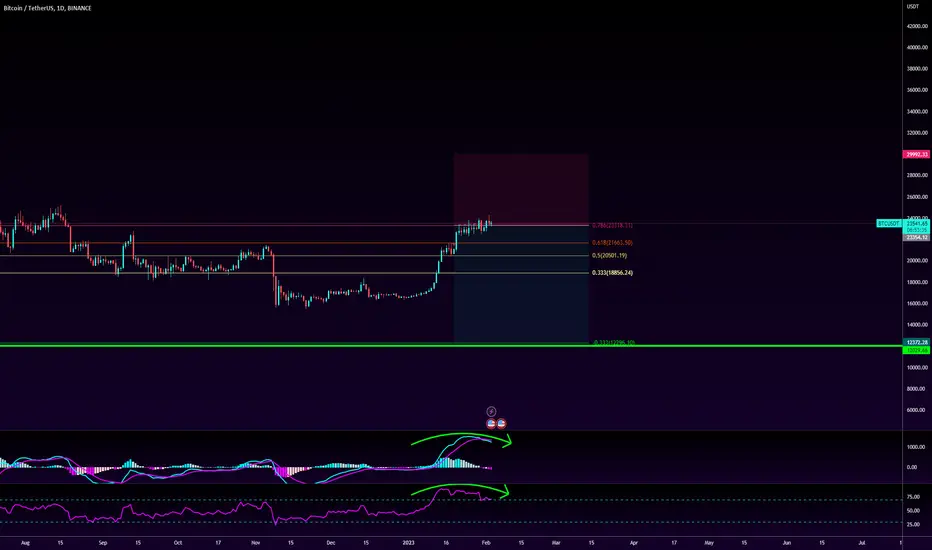Click the Jun label on the time axis

tap(786, 543)
